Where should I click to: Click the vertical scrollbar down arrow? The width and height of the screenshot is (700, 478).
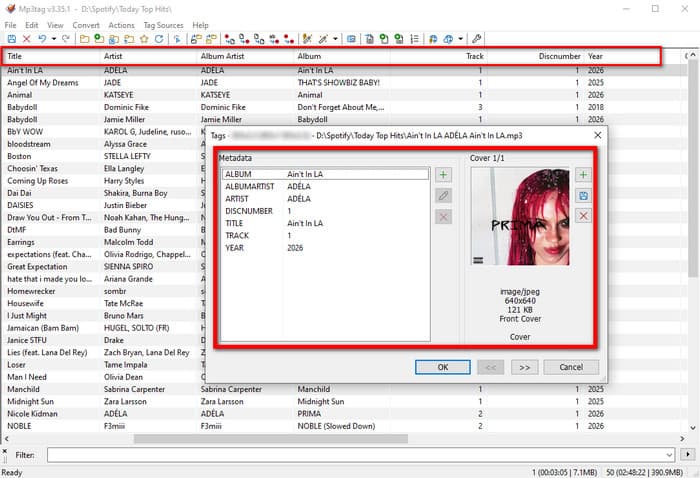(693, 428)
